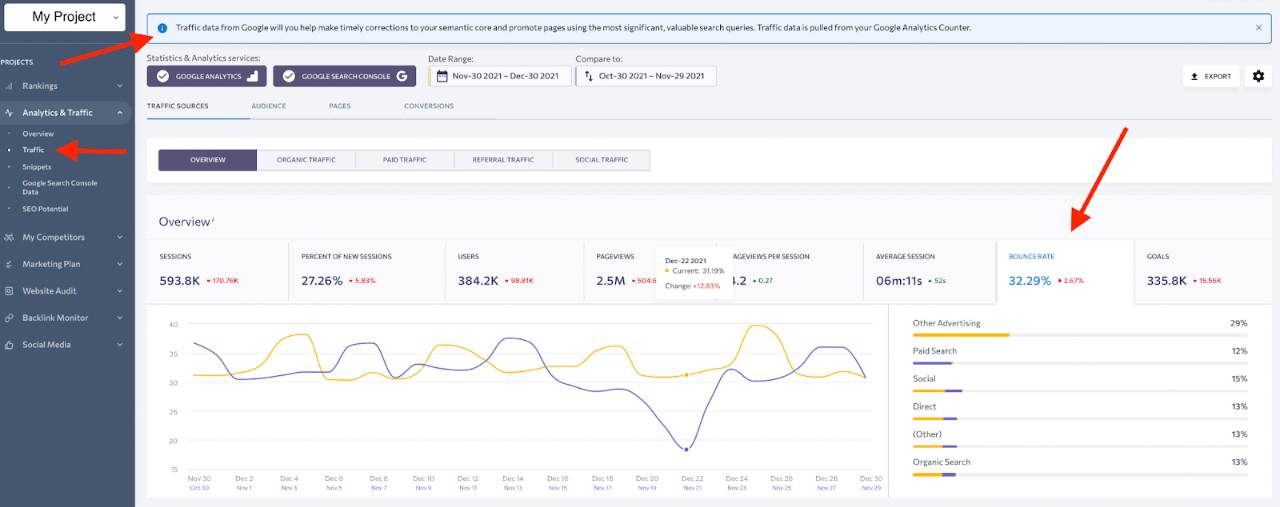Expand the Backlink Monitor chevron
The height and width of the screenshot is (507, 1280).
[x=120, y=318]
